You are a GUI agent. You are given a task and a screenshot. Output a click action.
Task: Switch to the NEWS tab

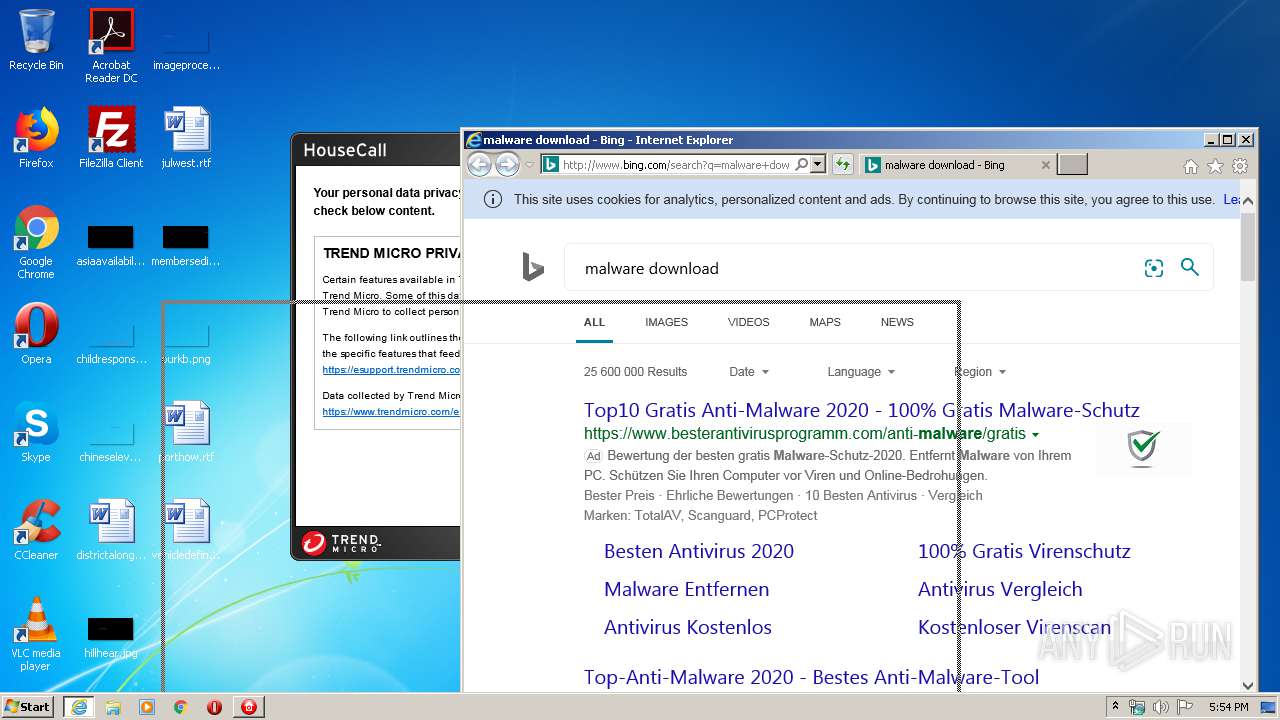click(x=897, y=322)
